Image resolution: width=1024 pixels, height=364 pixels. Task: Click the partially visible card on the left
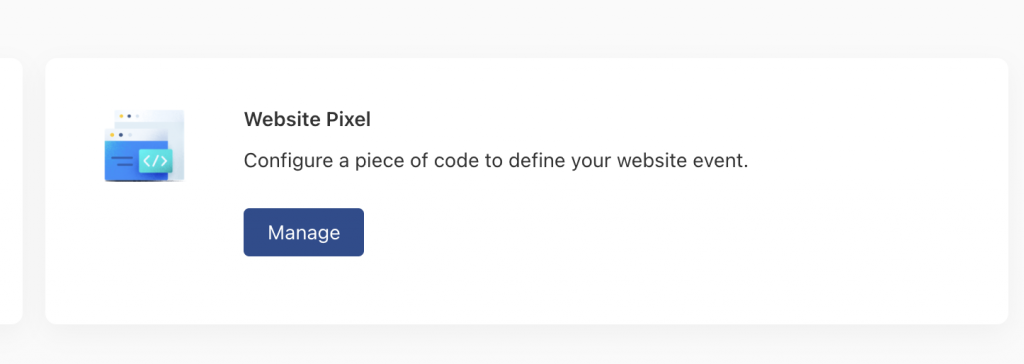(11, 191)
